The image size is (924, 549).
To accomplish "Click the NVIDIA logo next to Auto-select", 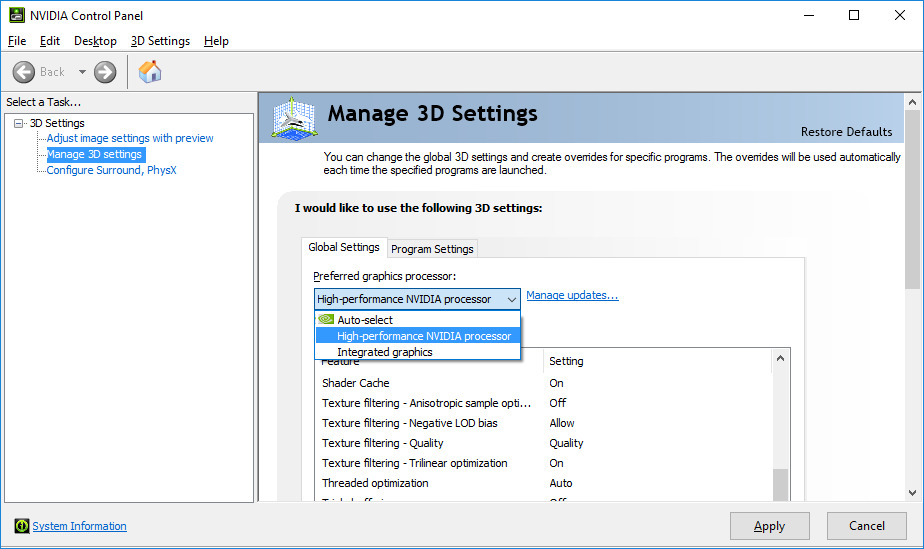I will [x=326, y=319].
